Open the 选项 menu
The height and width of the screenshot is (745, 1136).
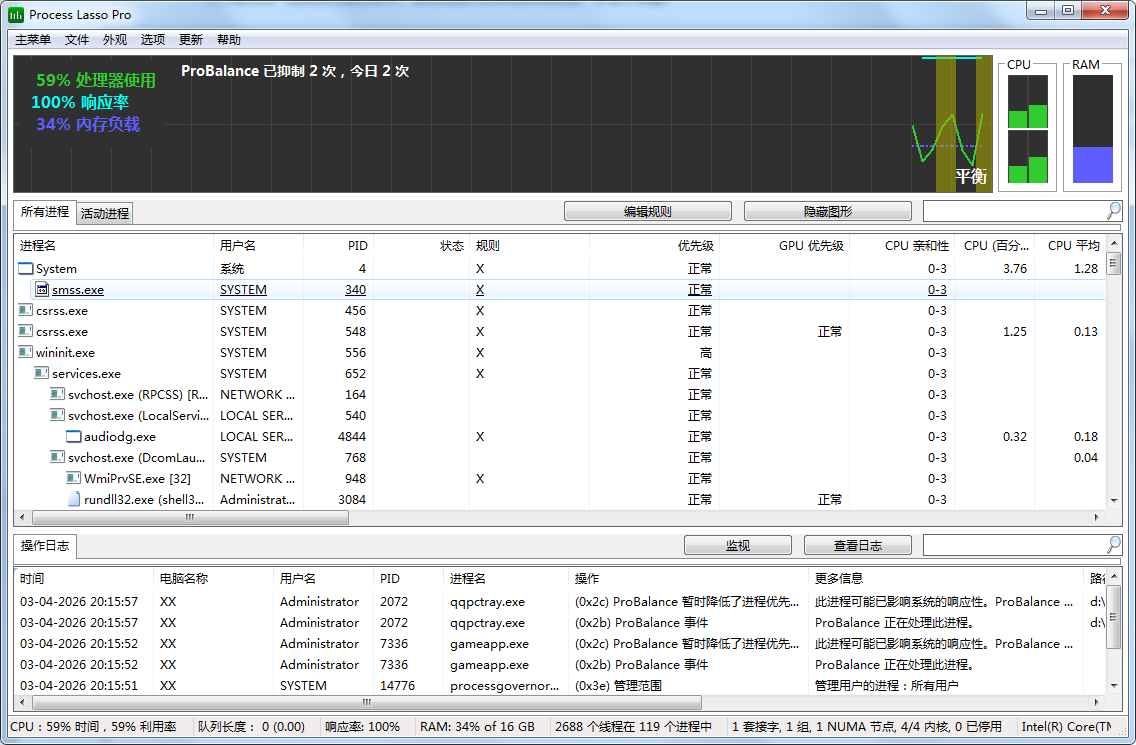153,40
